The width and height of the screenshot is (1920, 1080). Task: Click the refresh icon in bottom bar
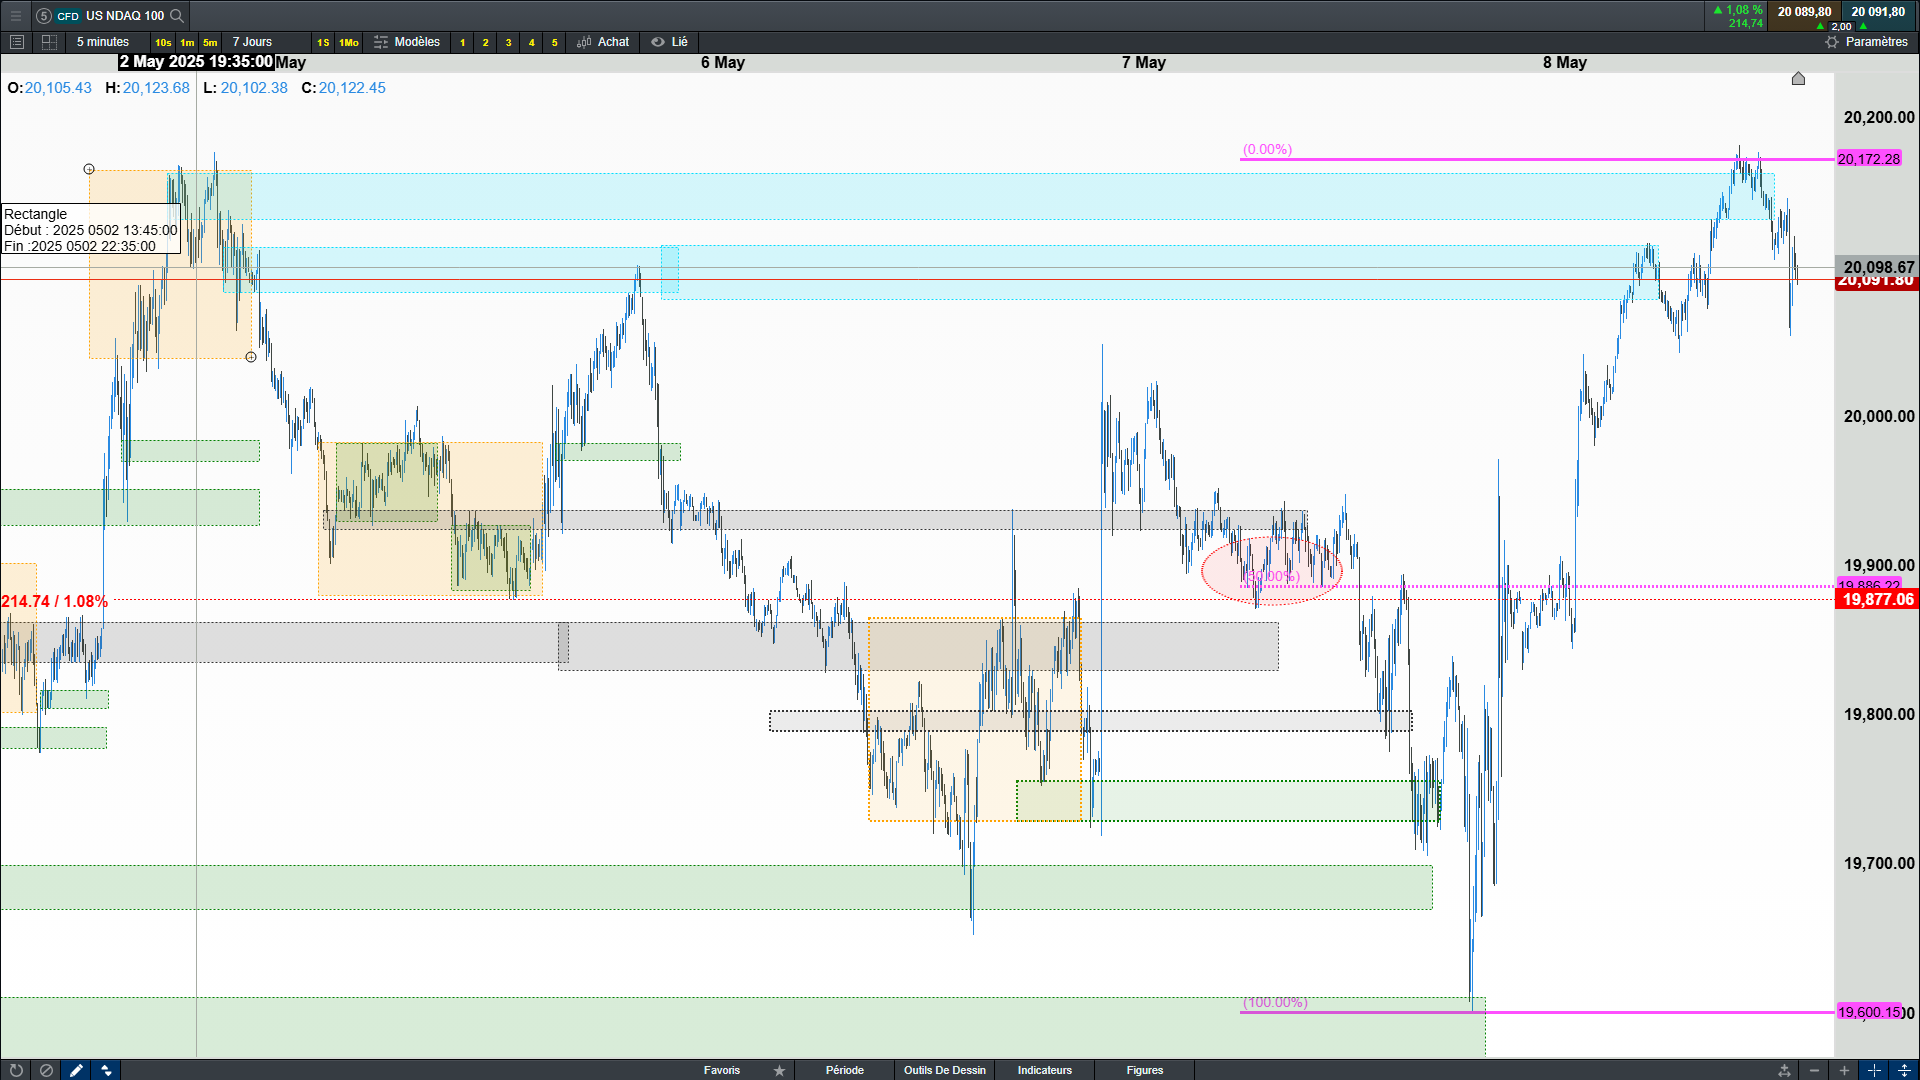tap(16, 1070)
